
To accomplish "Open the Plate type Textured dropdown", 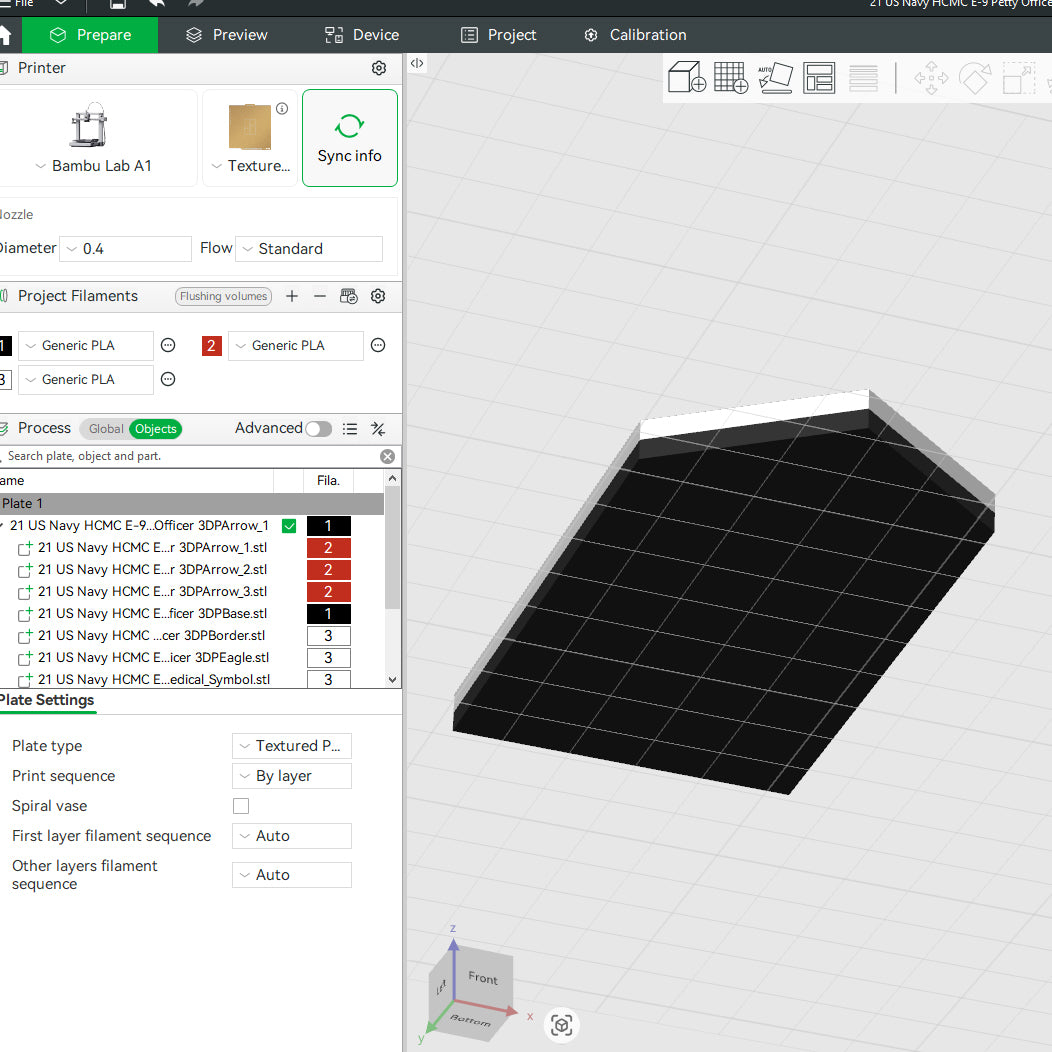I will (x=292, y=746).
